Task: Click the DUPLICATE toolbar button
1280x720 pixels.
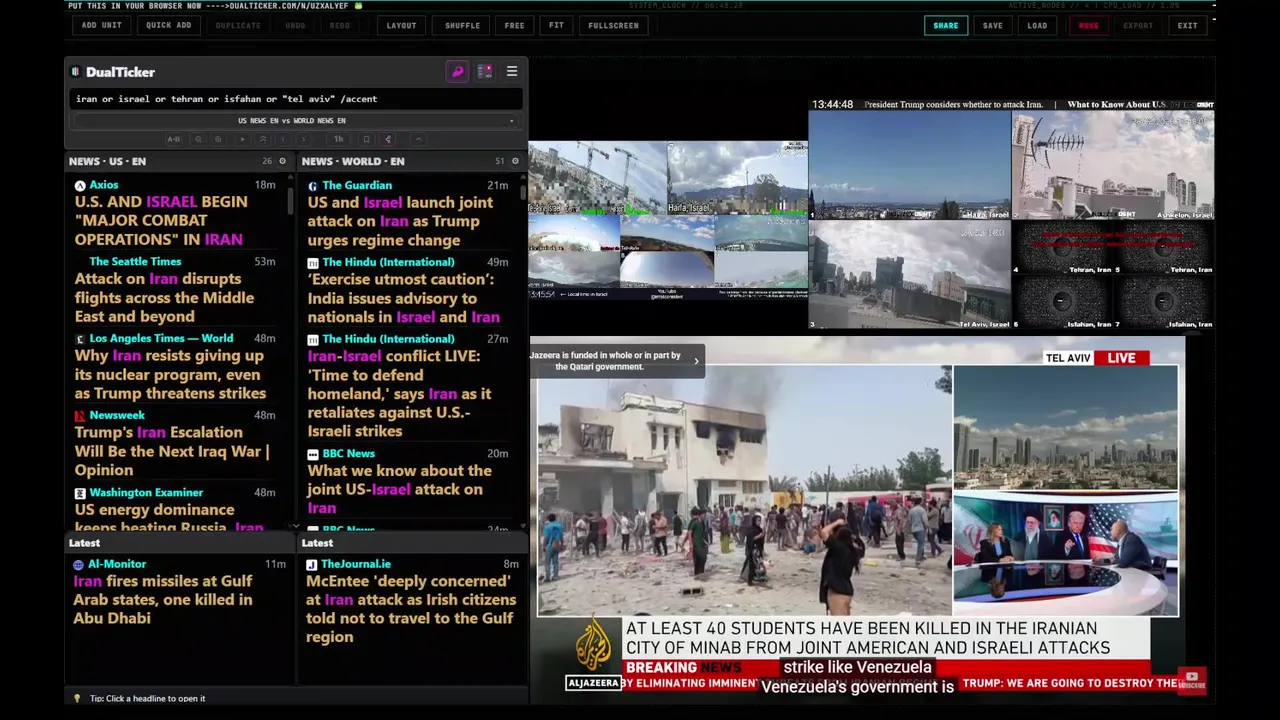Action: tap(238, 25)
